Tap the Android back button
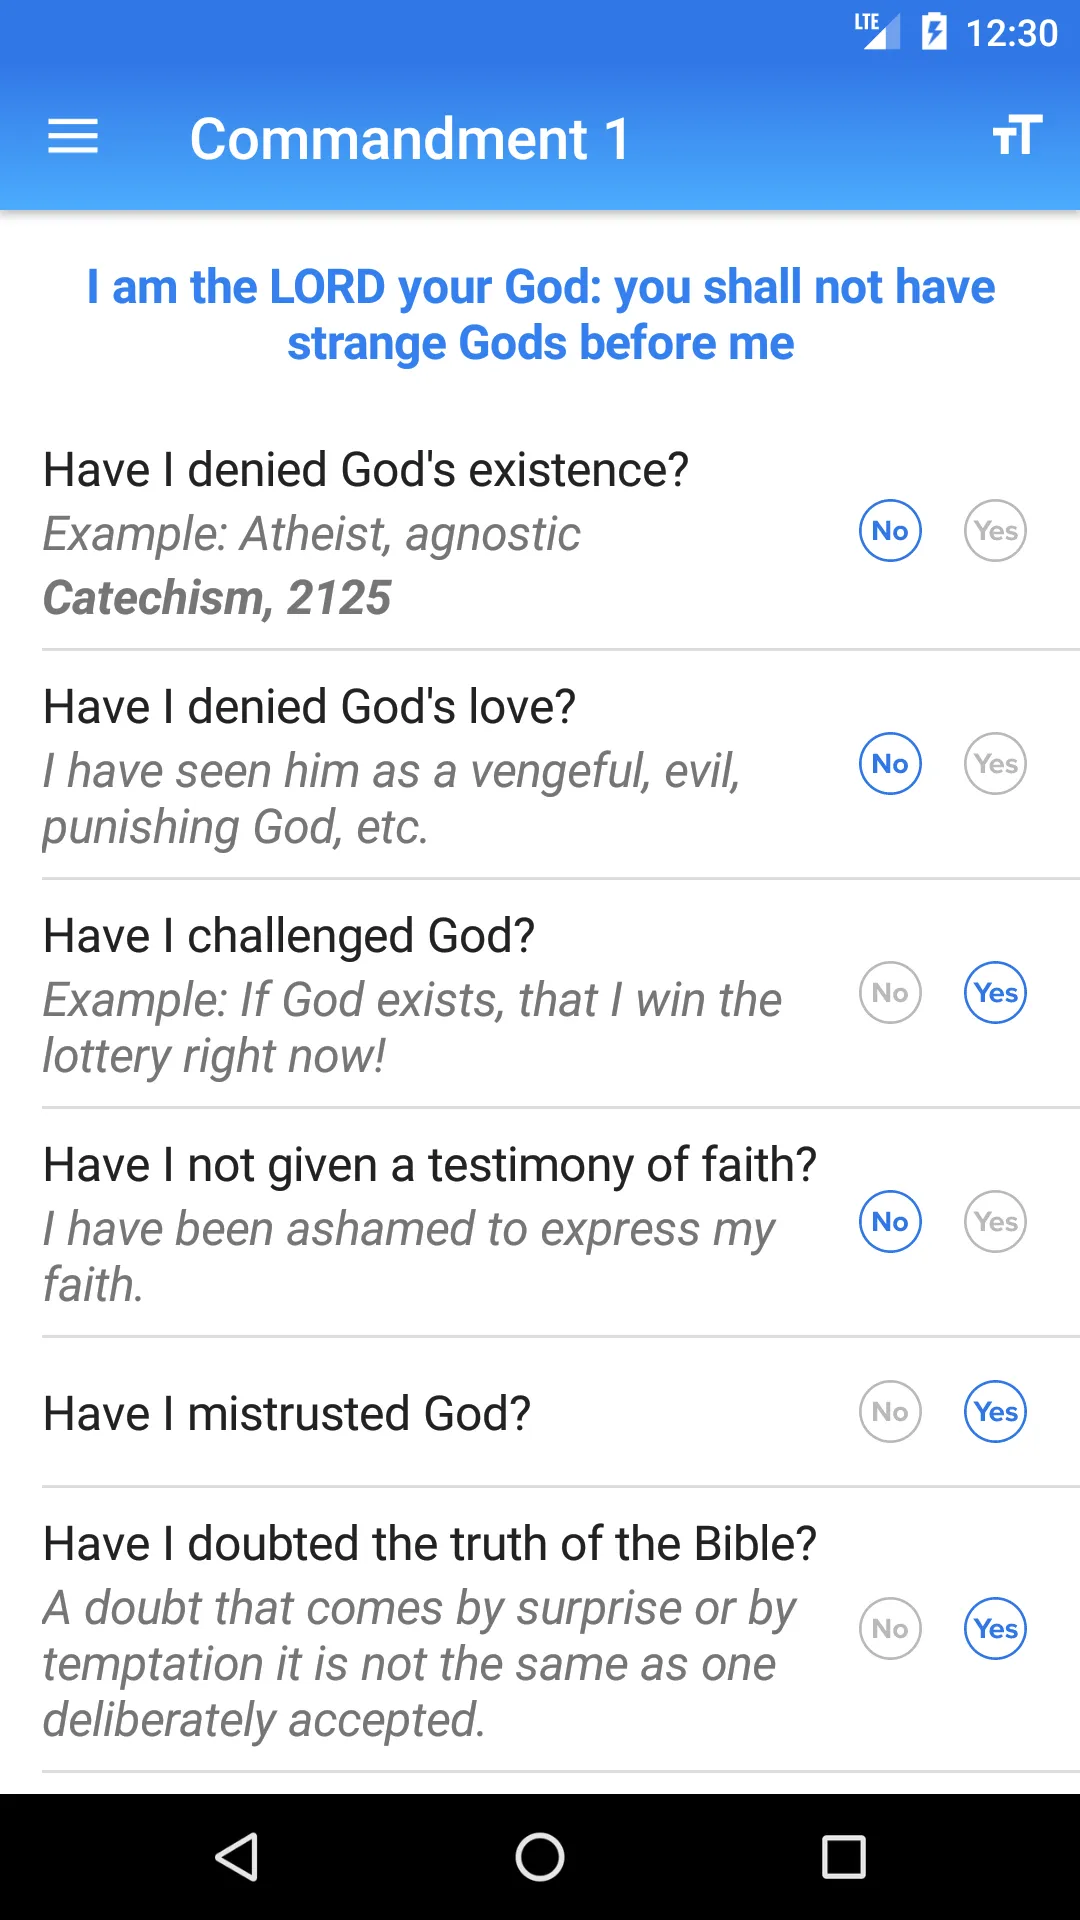 click(x=237, y=1857)
